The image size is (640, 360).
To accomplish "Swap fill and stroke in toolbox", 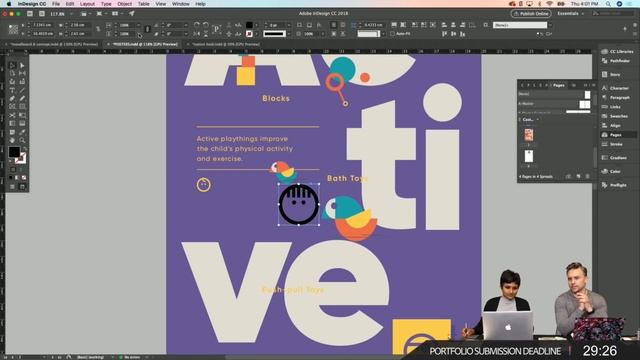I will 24,149.
